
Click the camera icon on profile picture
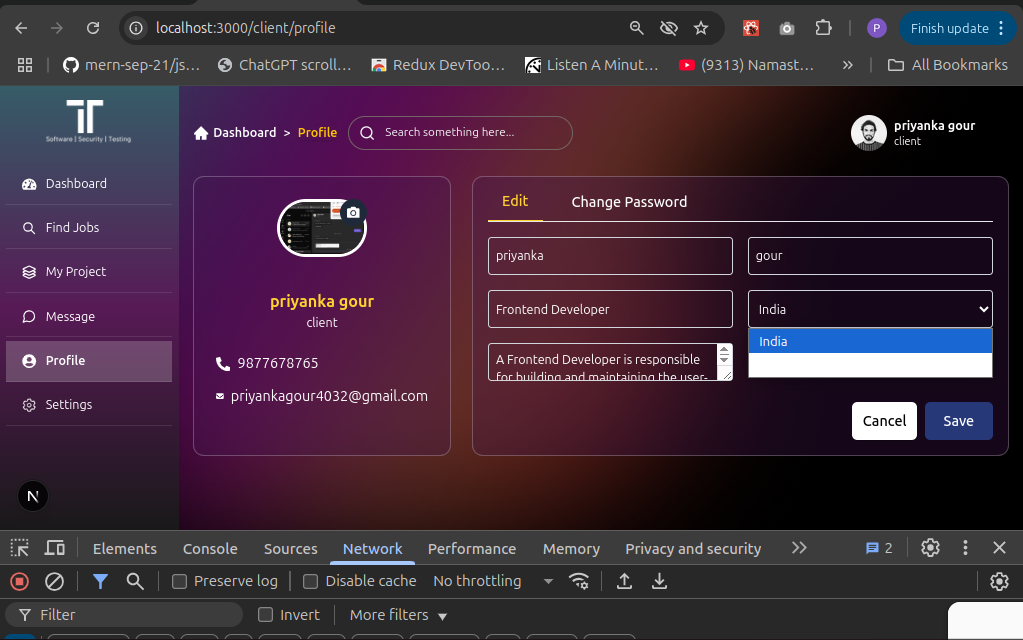pos(352,212)
